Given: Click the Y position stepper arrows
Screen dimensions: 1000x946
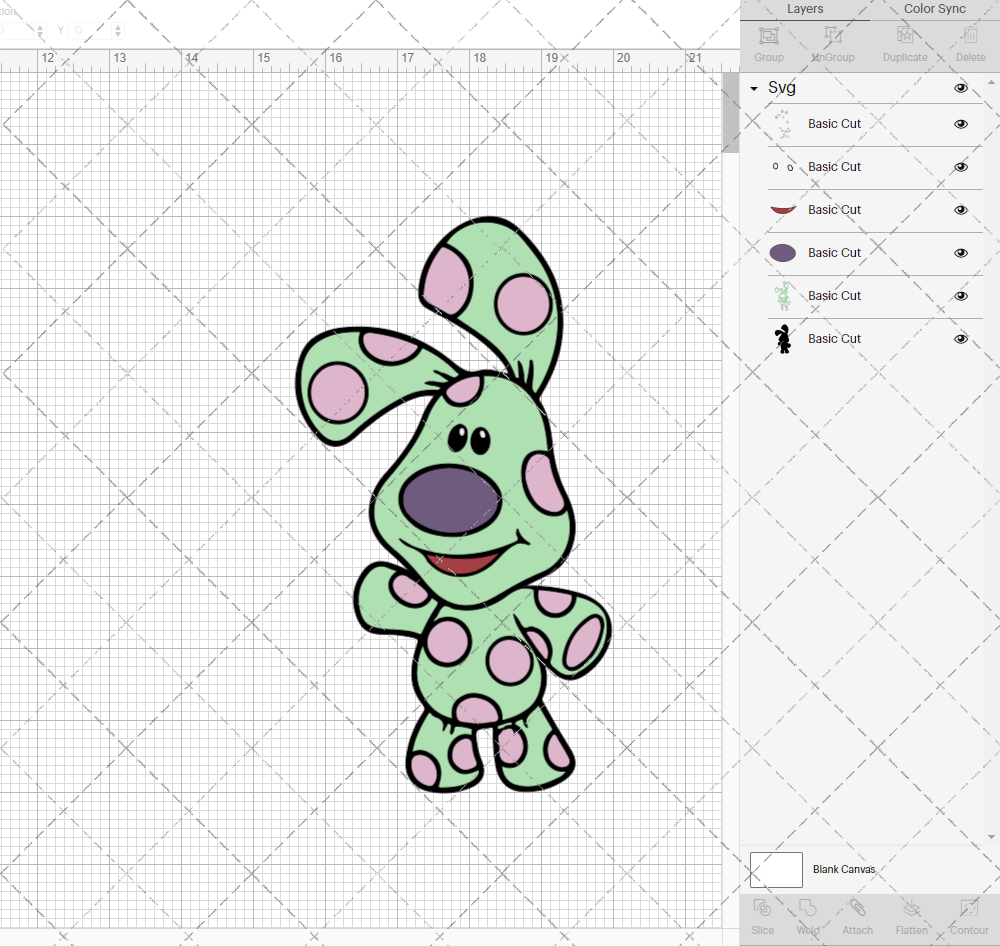Looking at the screenshot, I should (118, 30).
